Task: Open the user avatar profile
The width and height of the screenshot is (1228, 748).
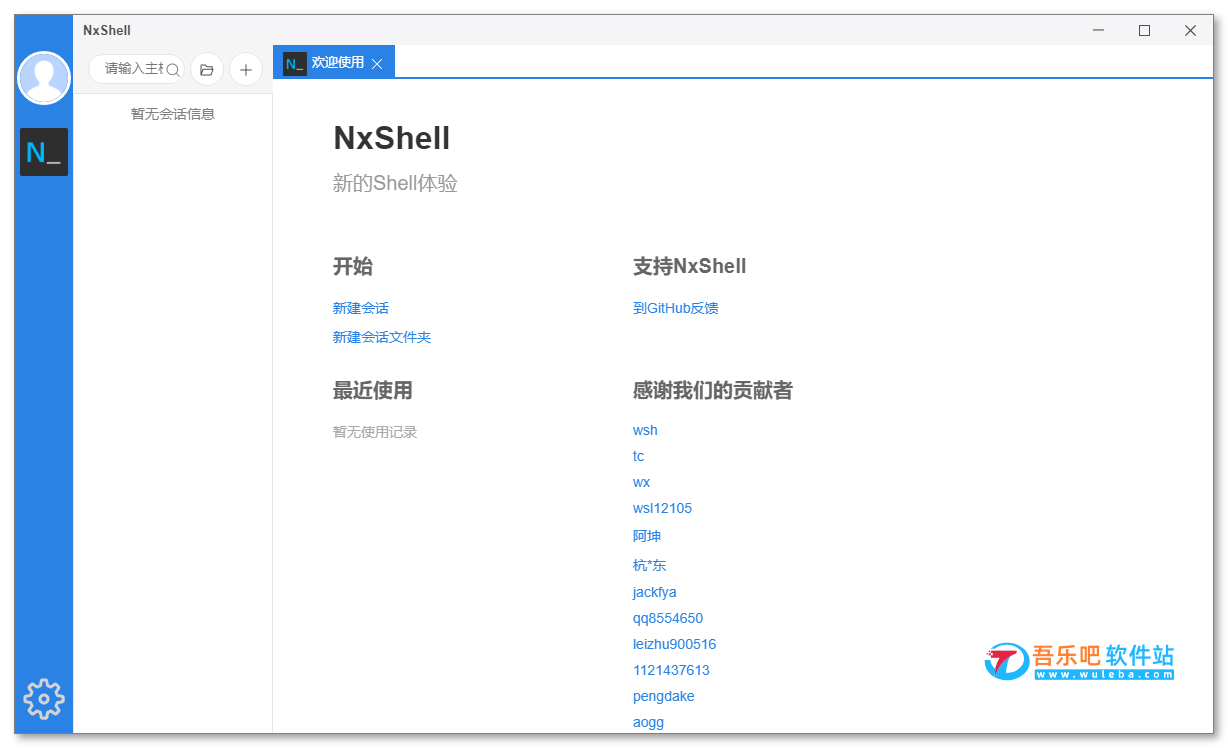Action: click(x=44, y=78)
